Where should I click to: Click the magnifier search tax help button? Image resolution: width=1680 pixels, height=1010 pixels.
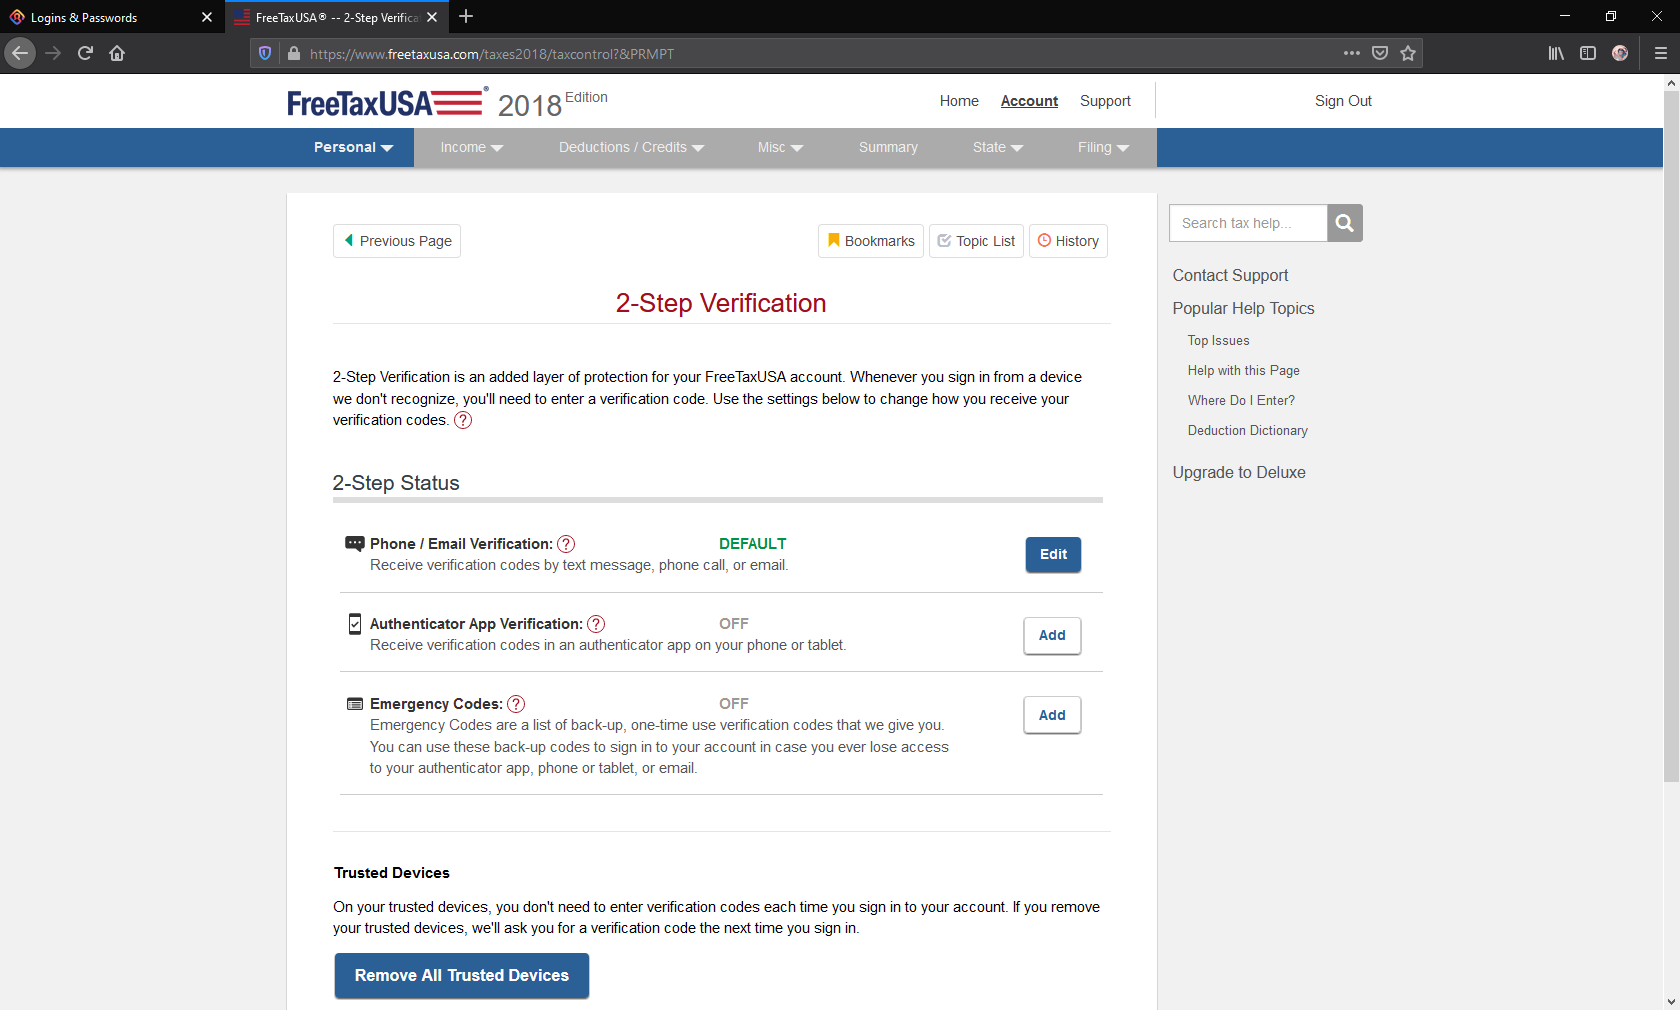[x=1345, y=223]
